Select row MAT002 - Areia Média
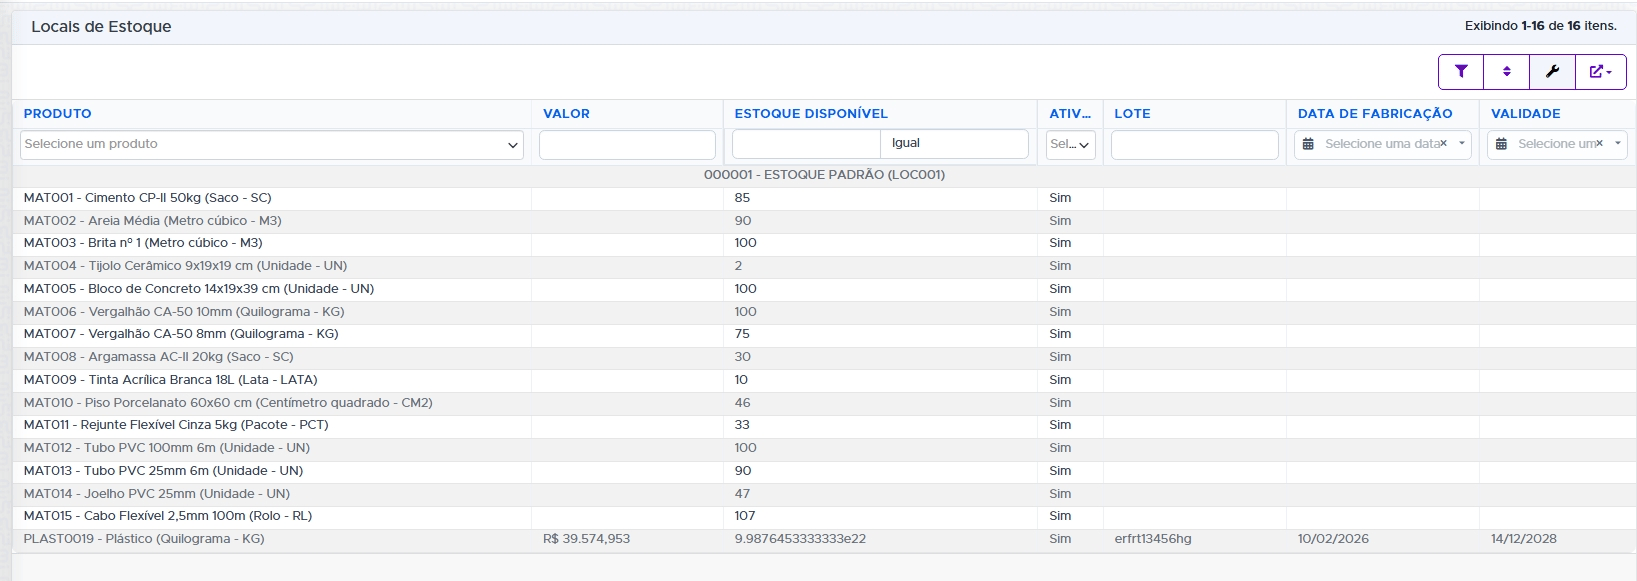Screen dimensions: 1637x581 (824, 221)
